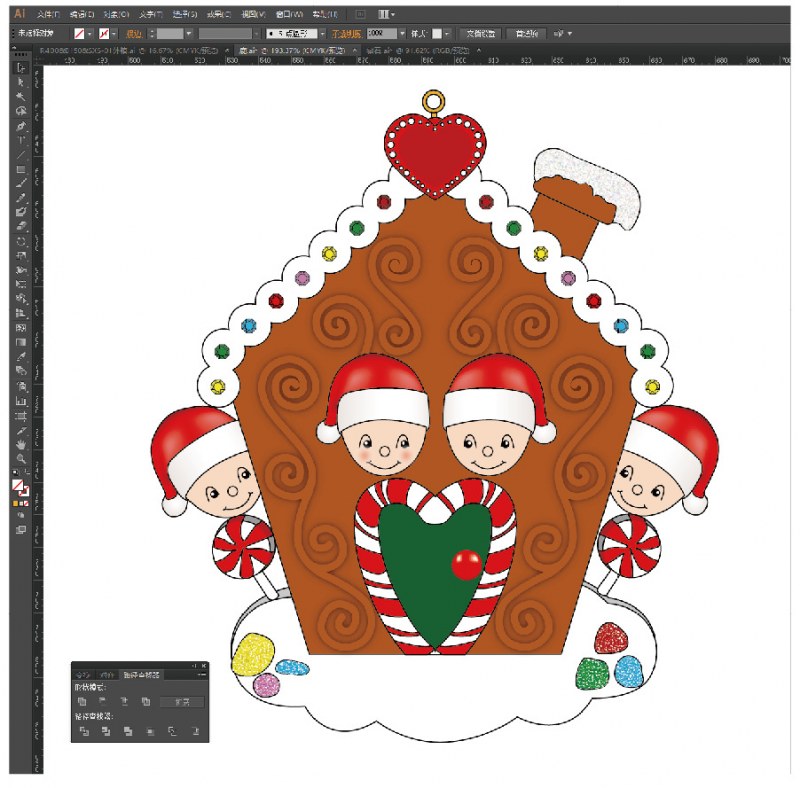The width and height of the screenshot is (800, 788).
Task: Click the Minus Front shape mode icon
Action: pyautogui.click(x=104, y=702)
